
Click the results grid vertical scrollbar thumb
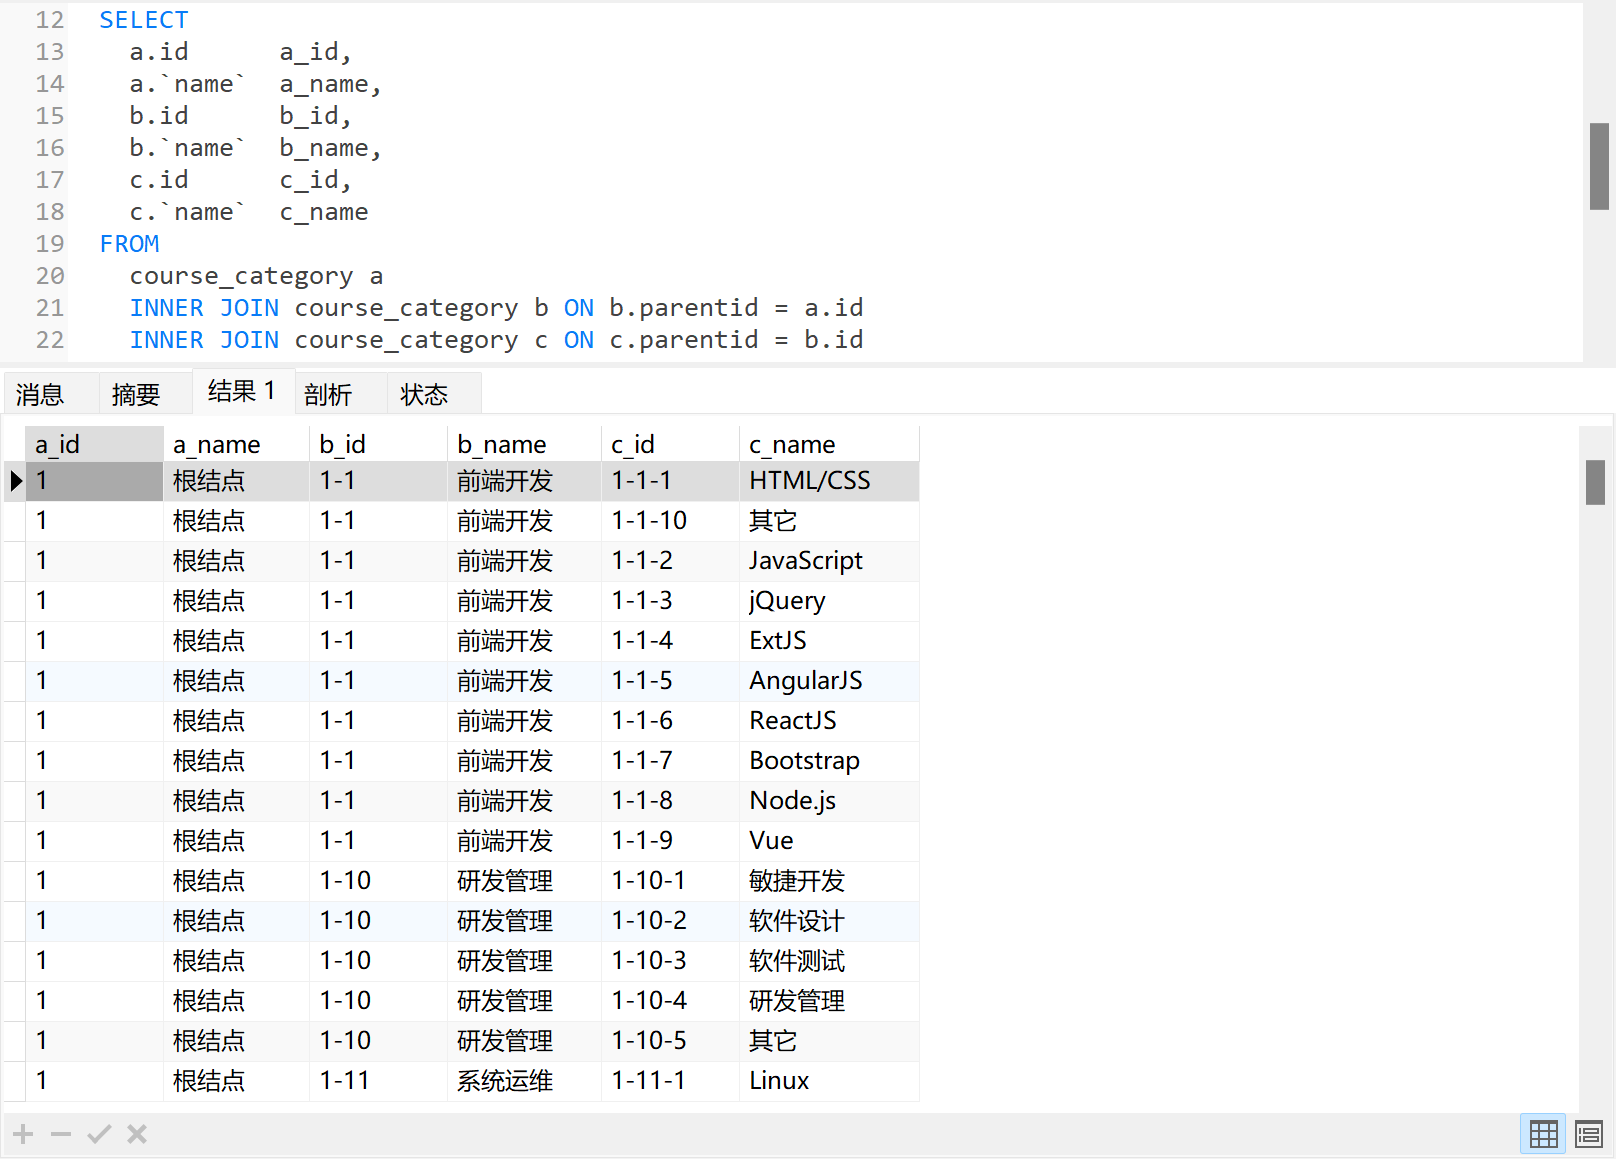click(x=1595, y=482)
